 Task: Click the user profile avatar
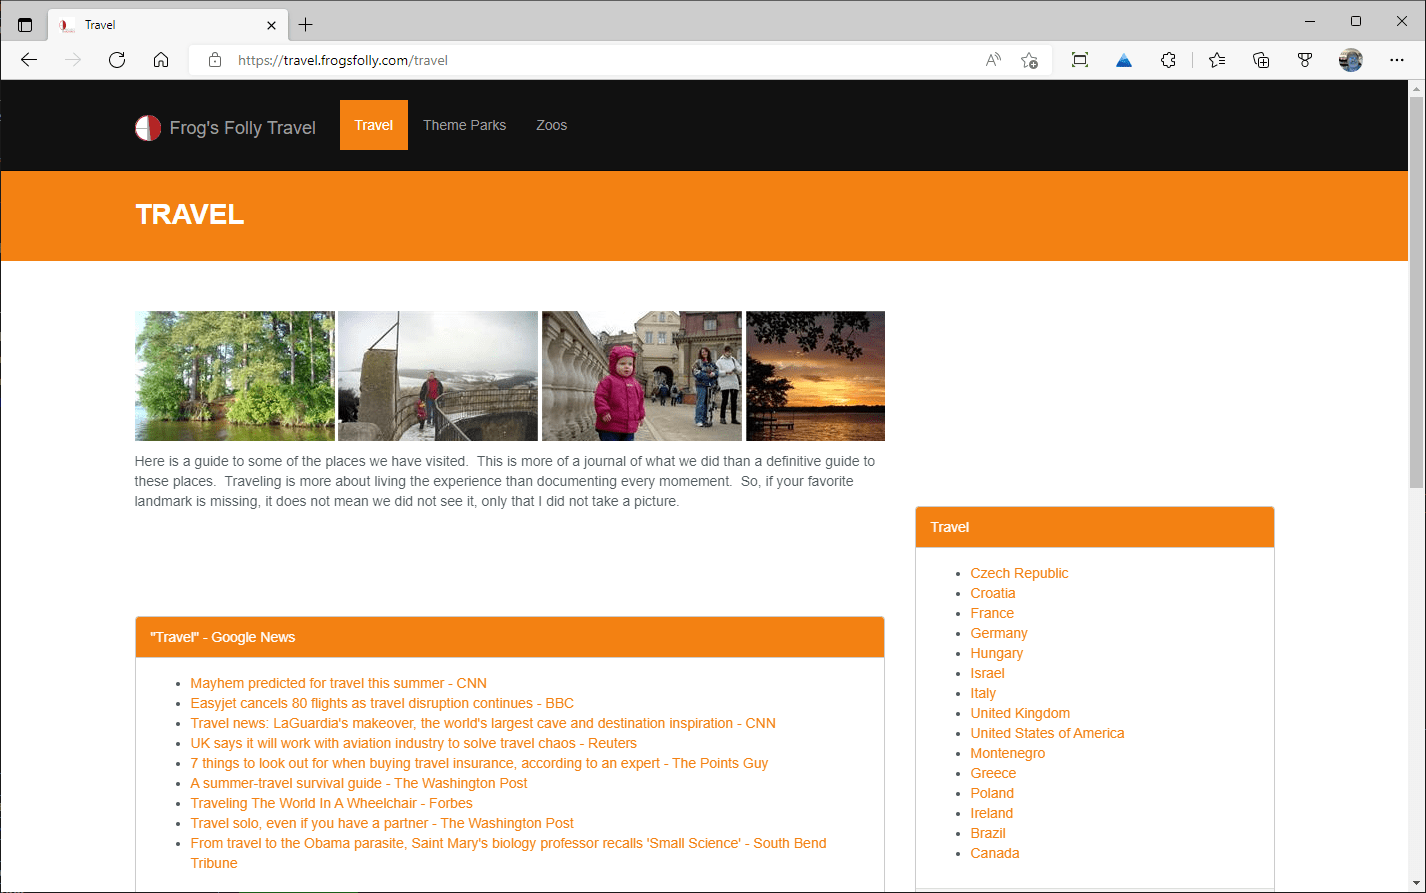[1350, 60]
